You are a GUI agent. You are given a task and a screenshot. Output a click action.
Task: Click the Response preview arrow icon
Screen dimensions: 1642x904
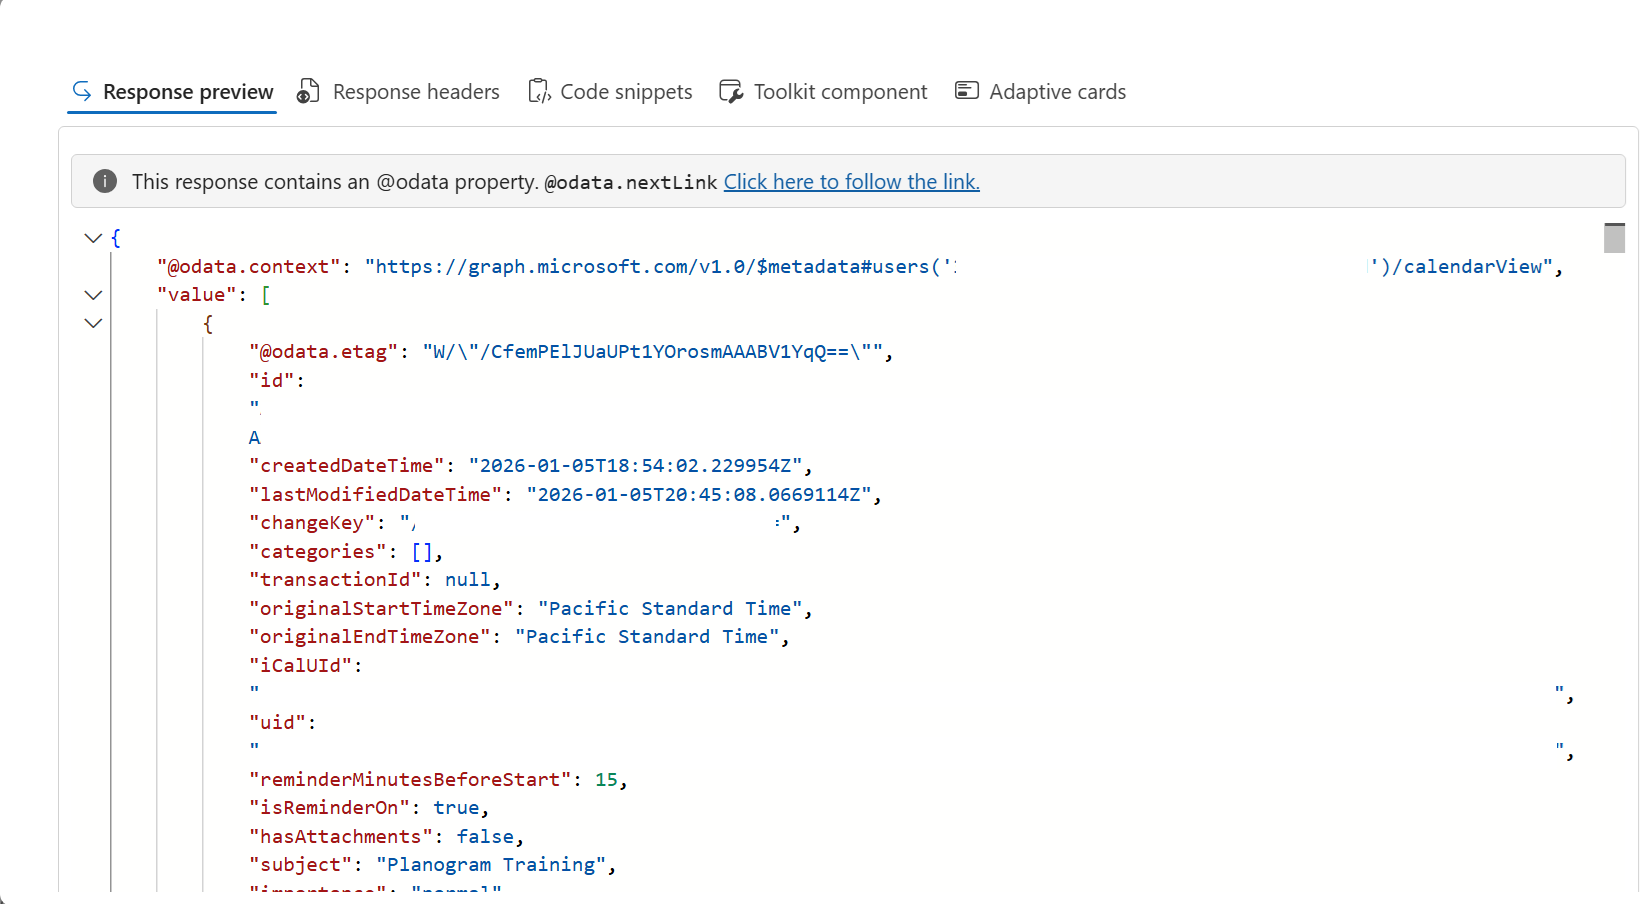82,91
